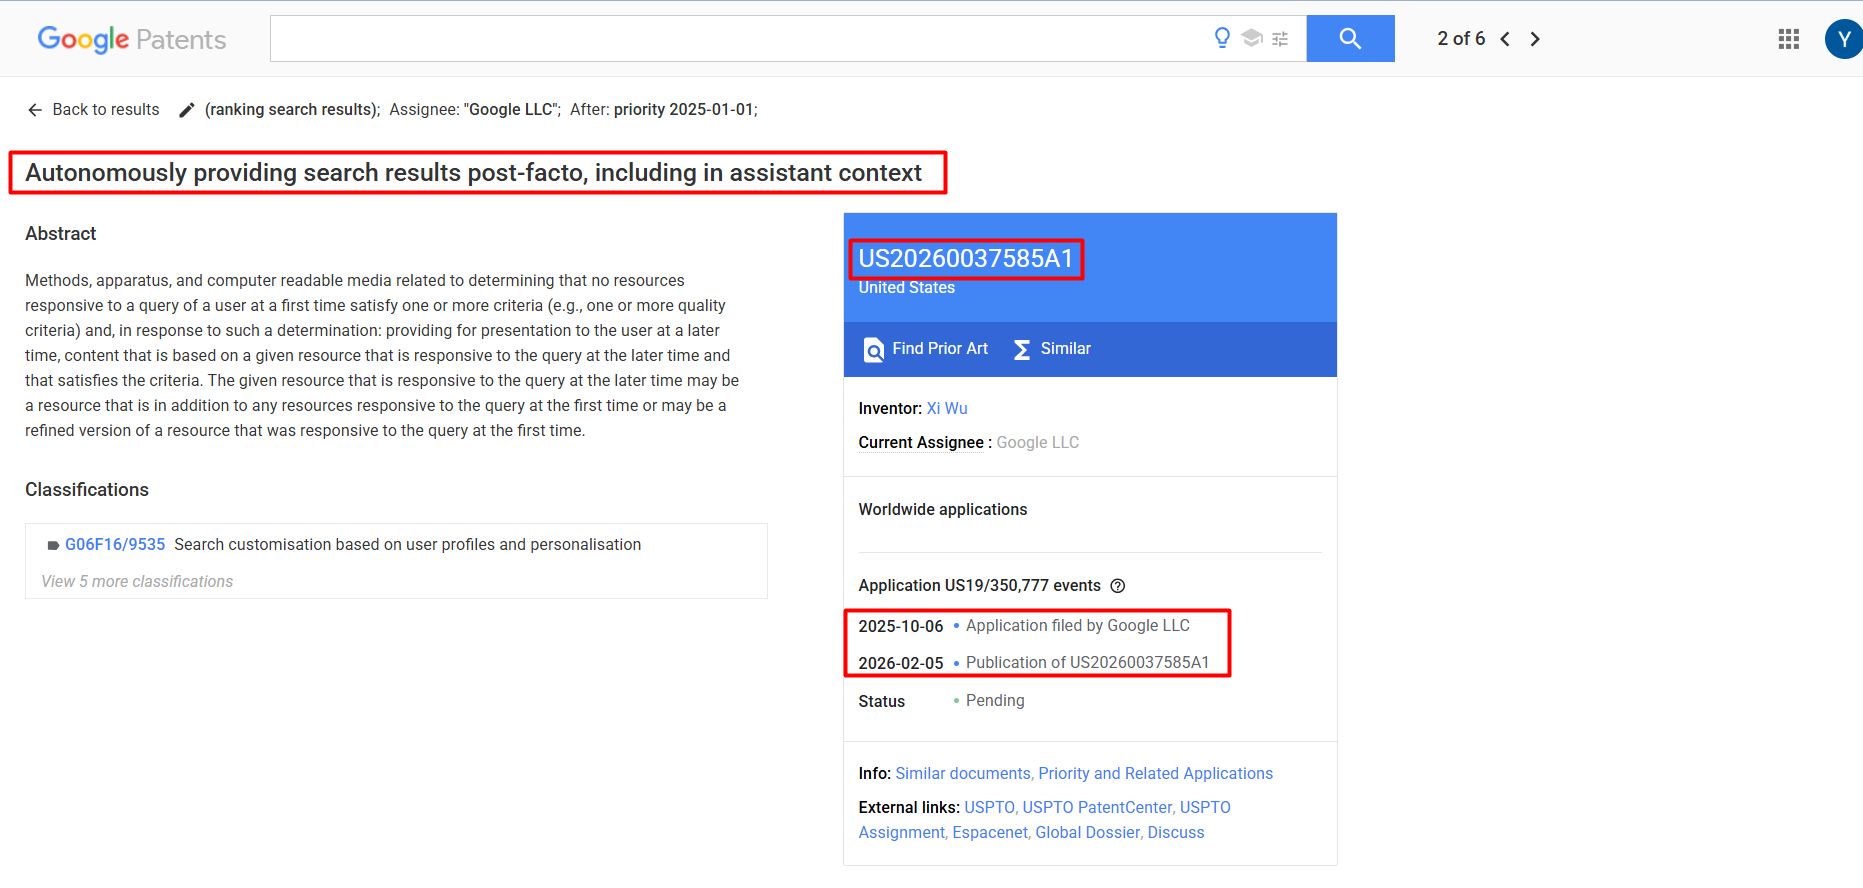This screenshot has height=888, width=1863.
Task: Click the pencil edit query icon
Action: [186, 110]
